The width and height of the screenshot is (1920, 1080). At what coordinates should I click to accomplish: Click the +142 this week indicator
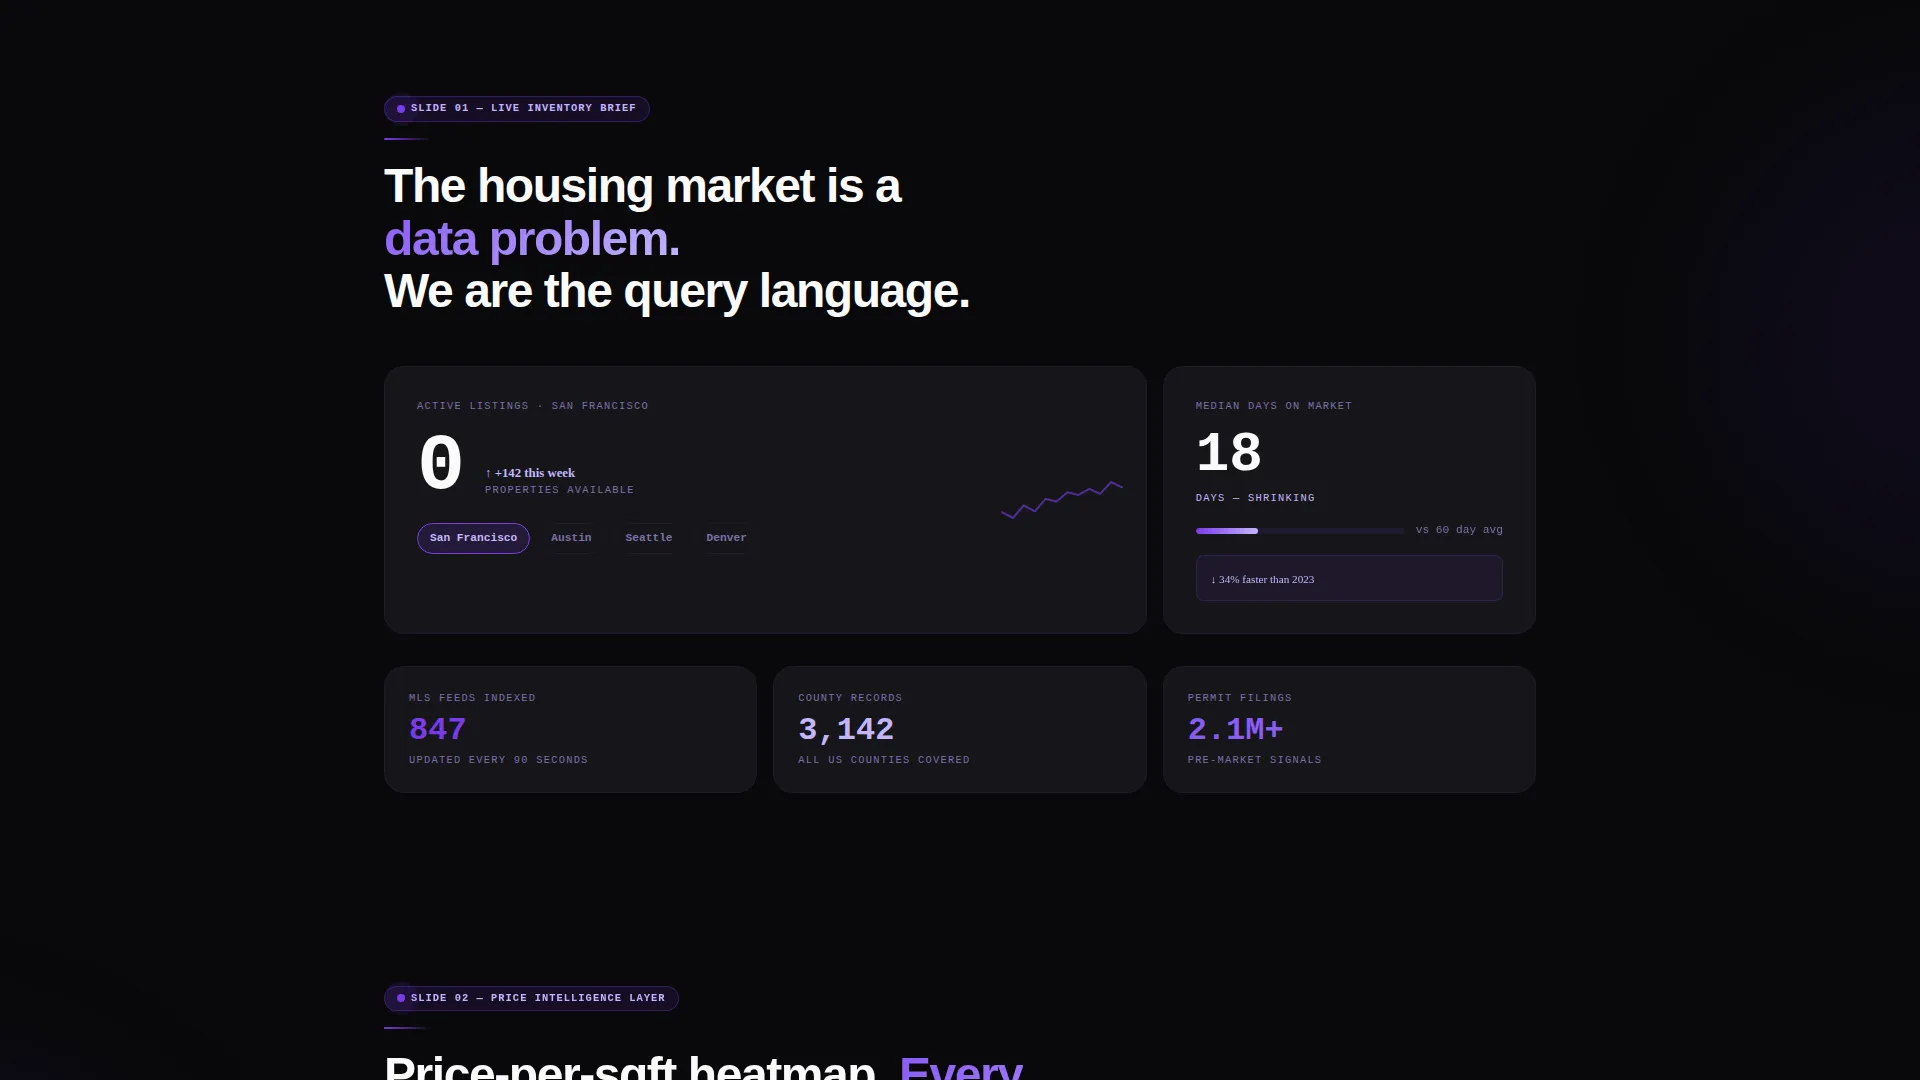530,473
